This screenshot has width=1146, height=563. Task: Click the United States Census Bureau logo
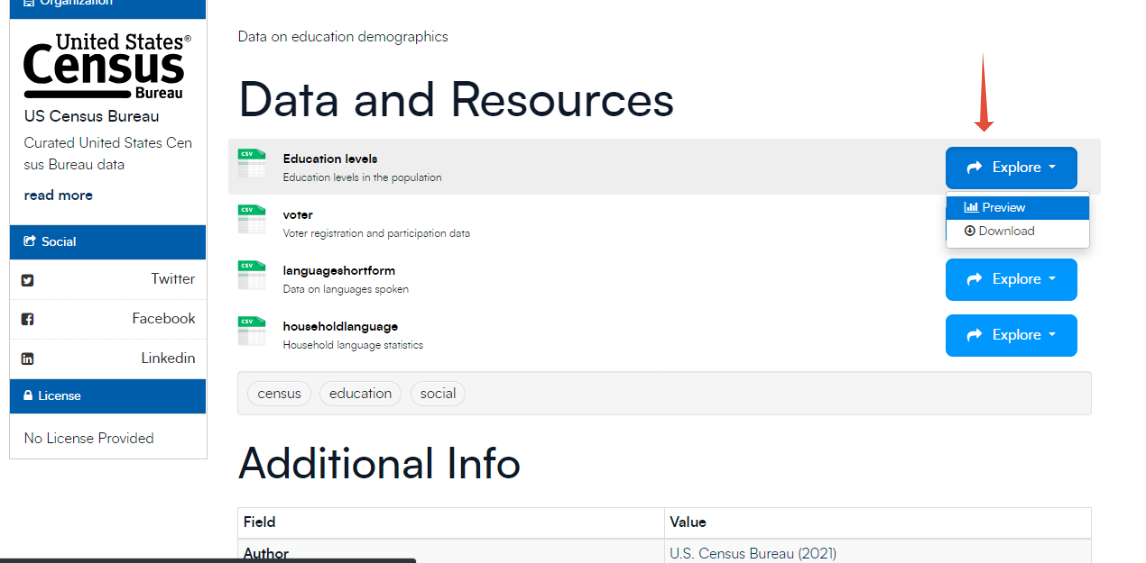[107, 66]
